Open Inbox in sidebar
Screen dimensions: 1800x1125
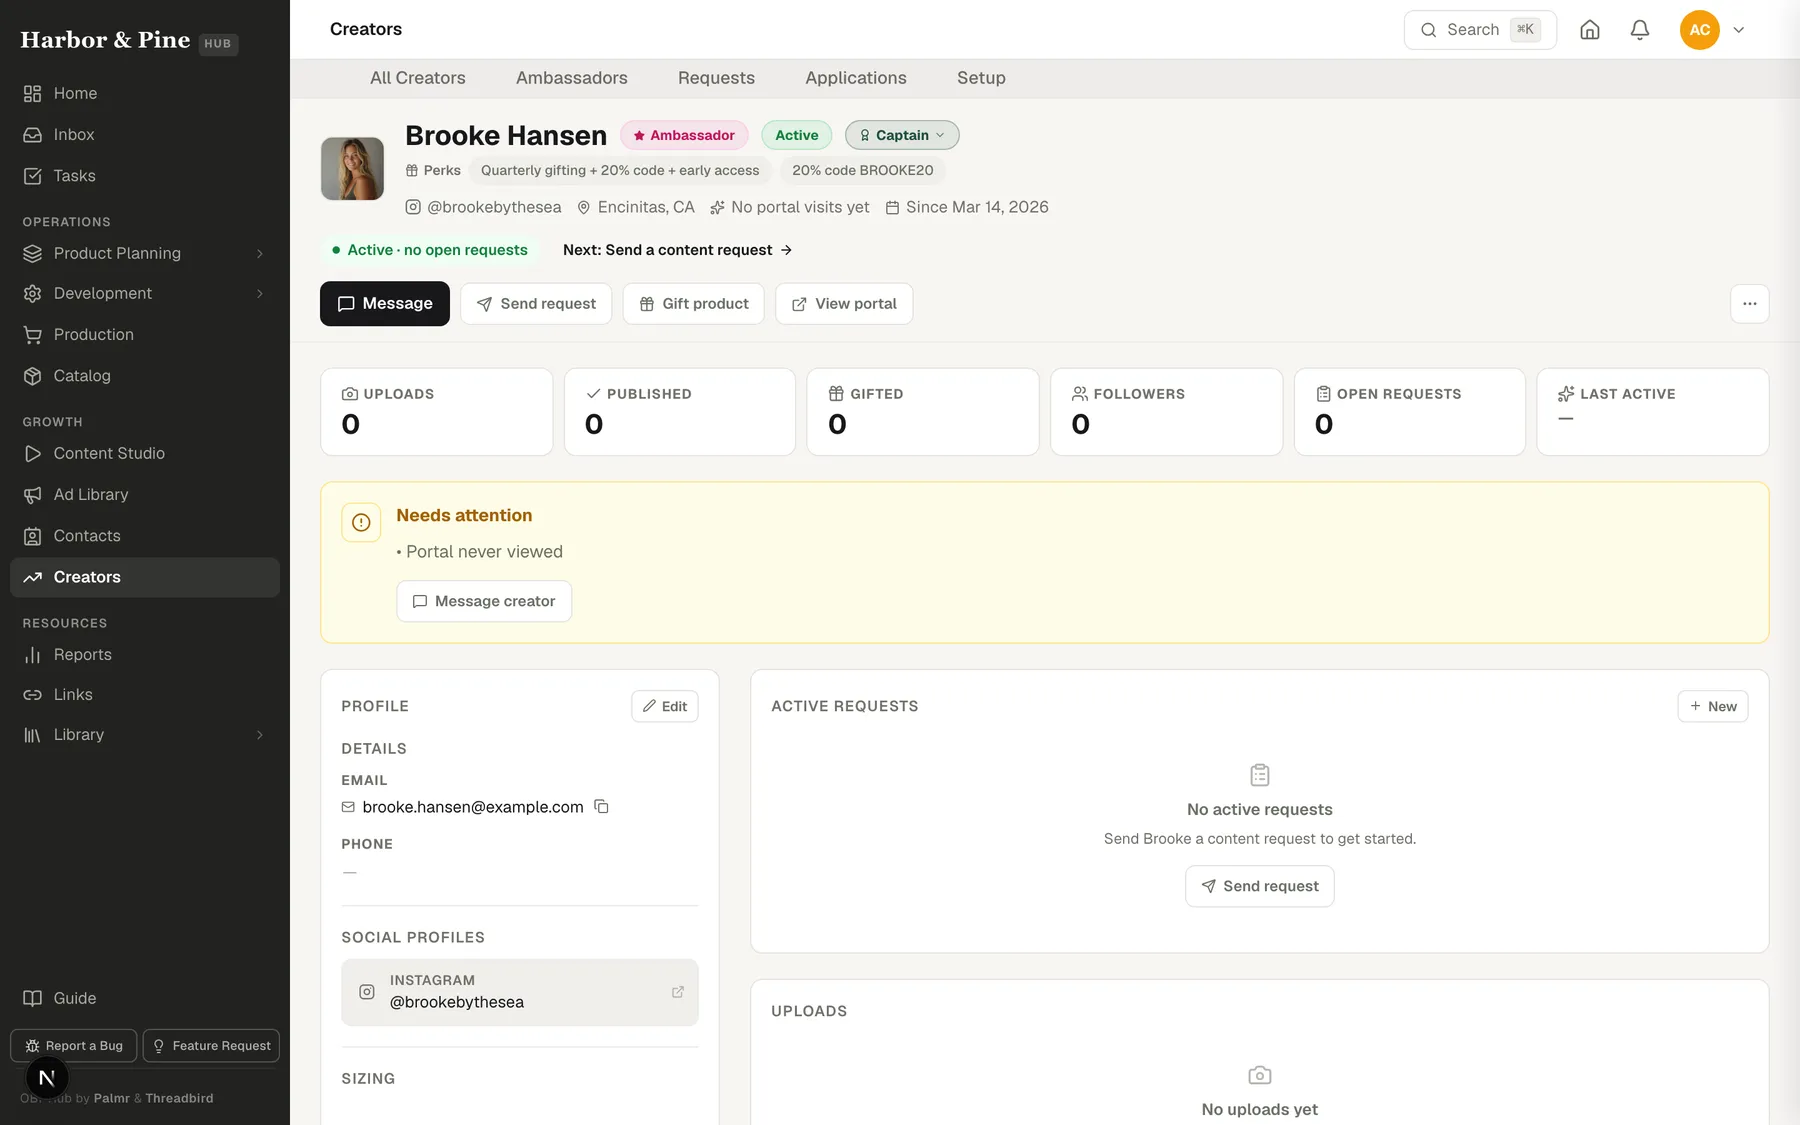click(145, 134)
